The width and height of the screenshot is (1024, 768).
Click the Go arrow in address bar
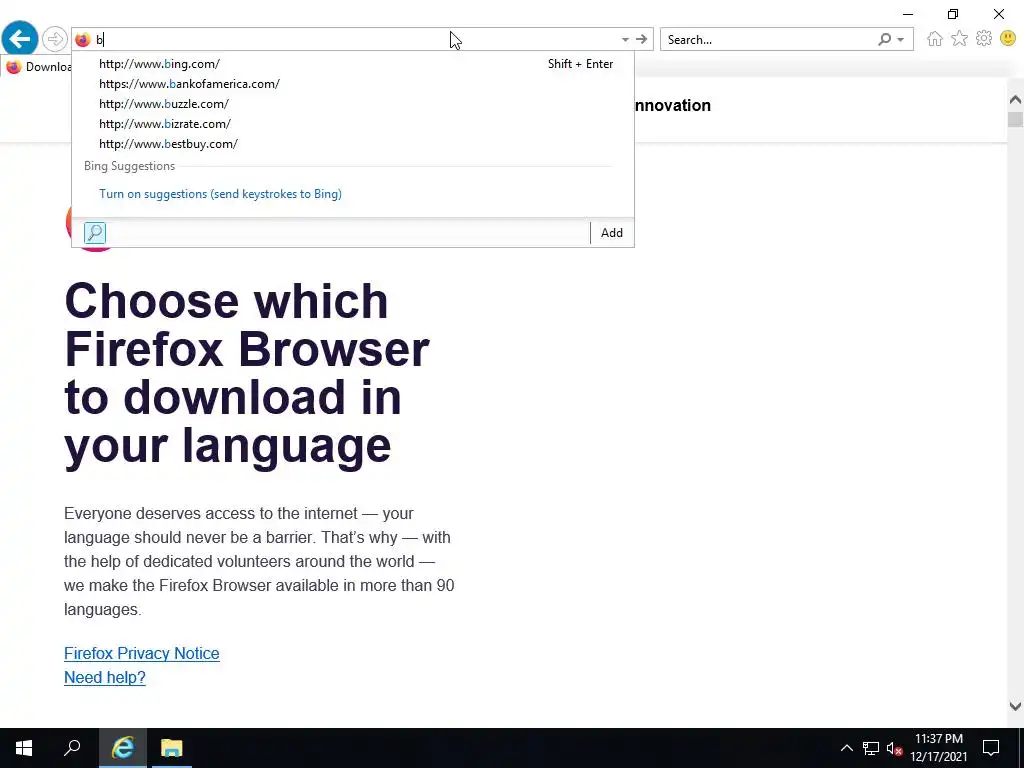point(641,40)
